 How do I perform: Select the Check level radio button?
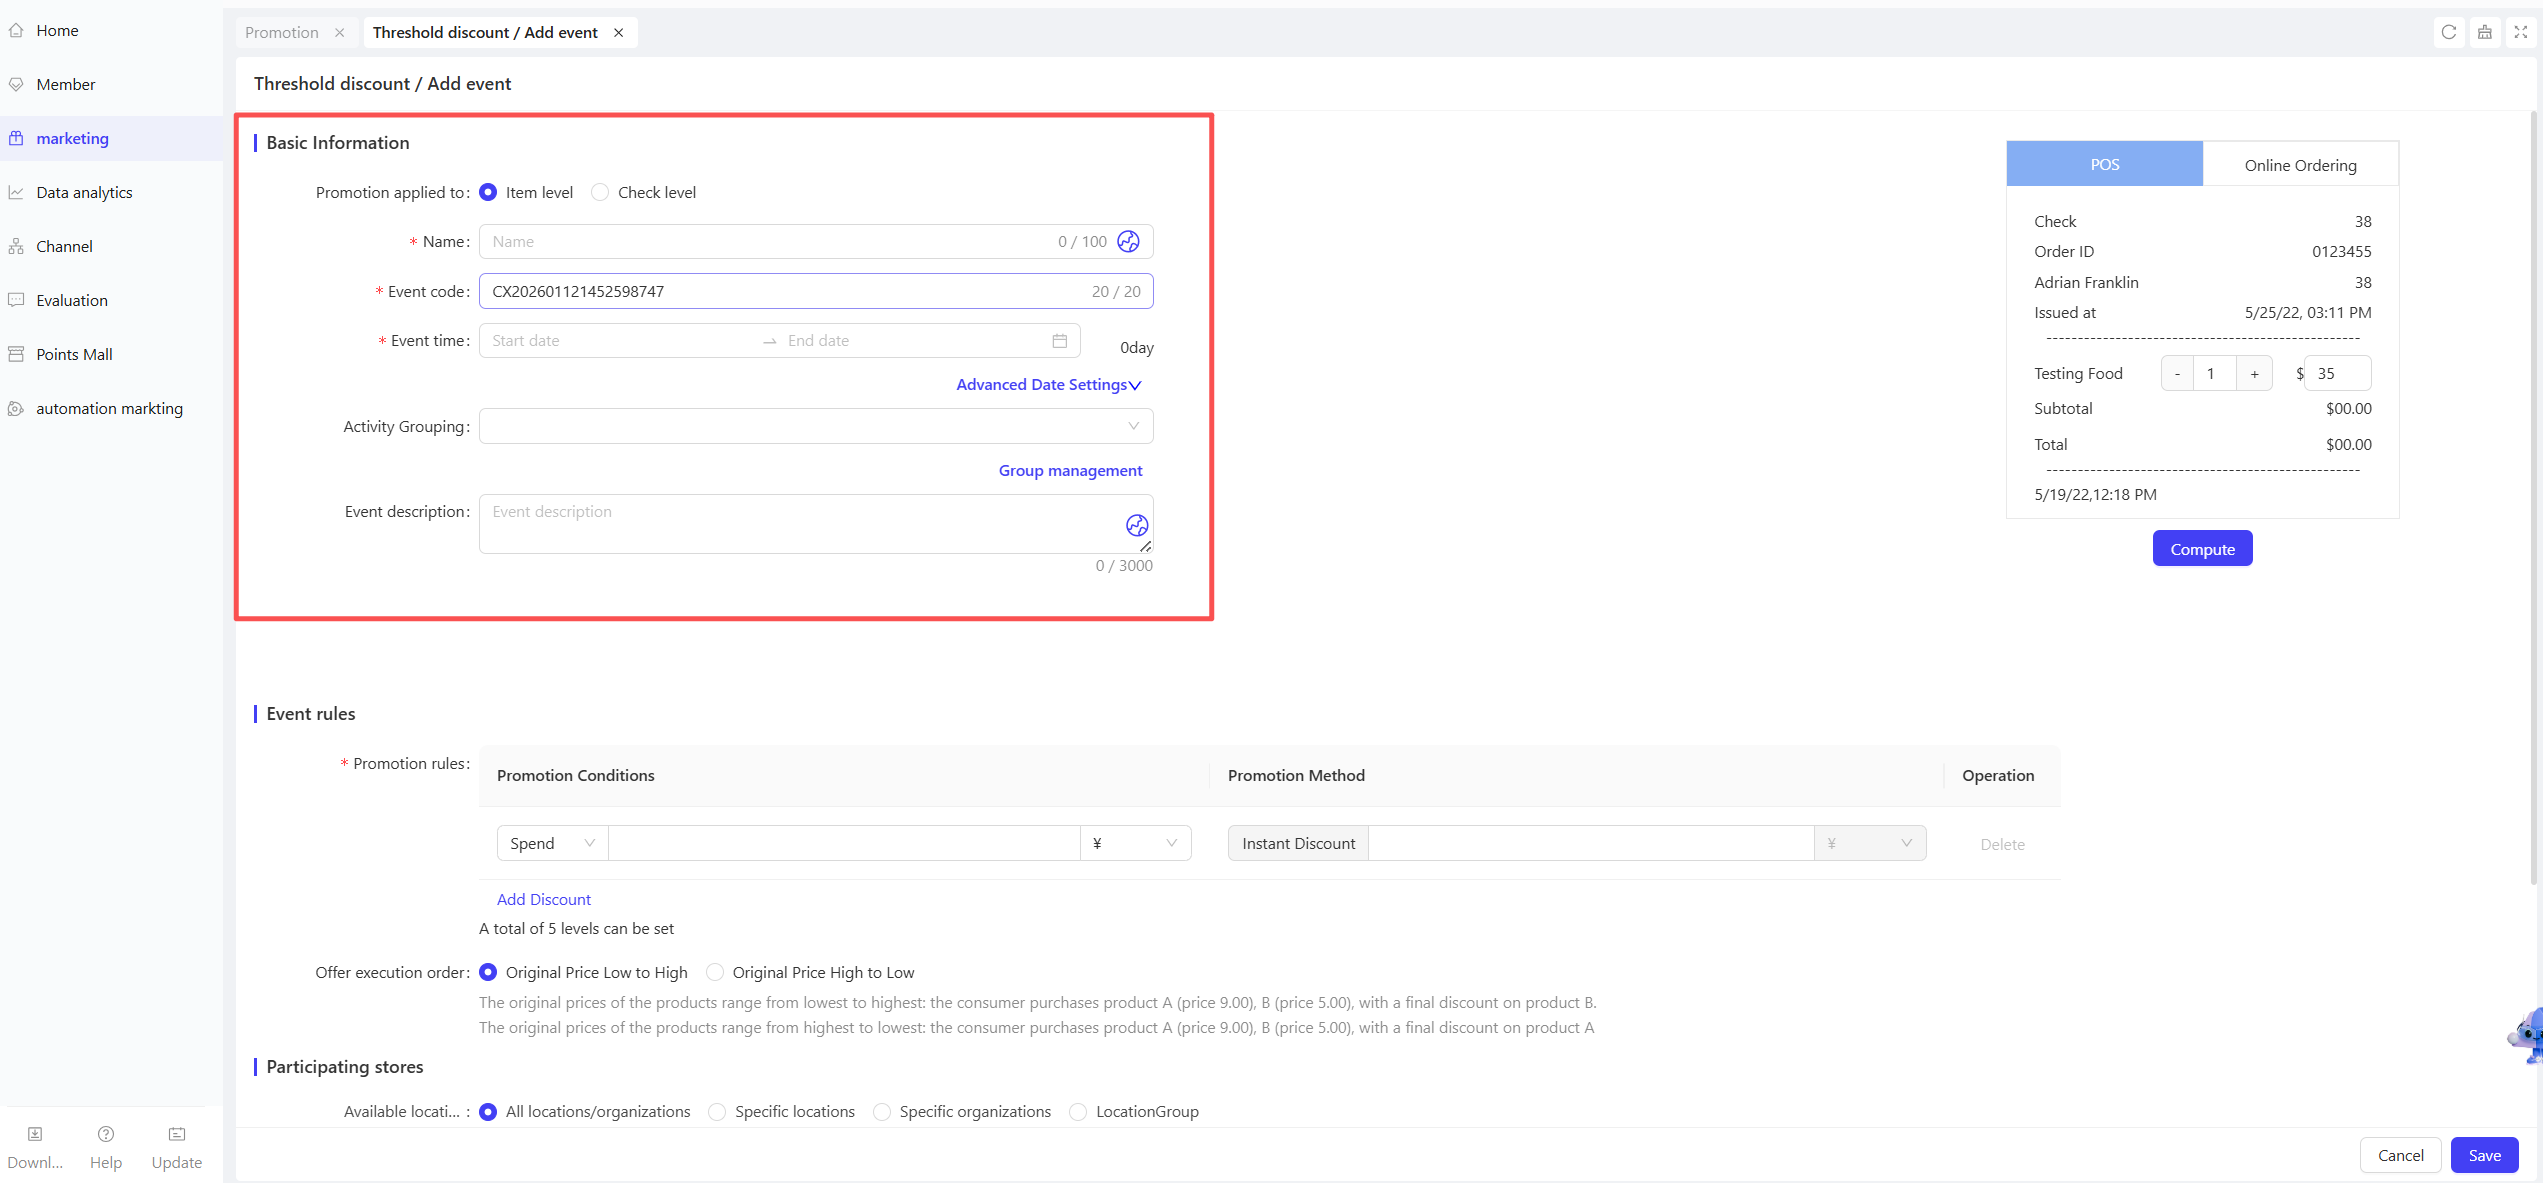click(x=600, y=192)
